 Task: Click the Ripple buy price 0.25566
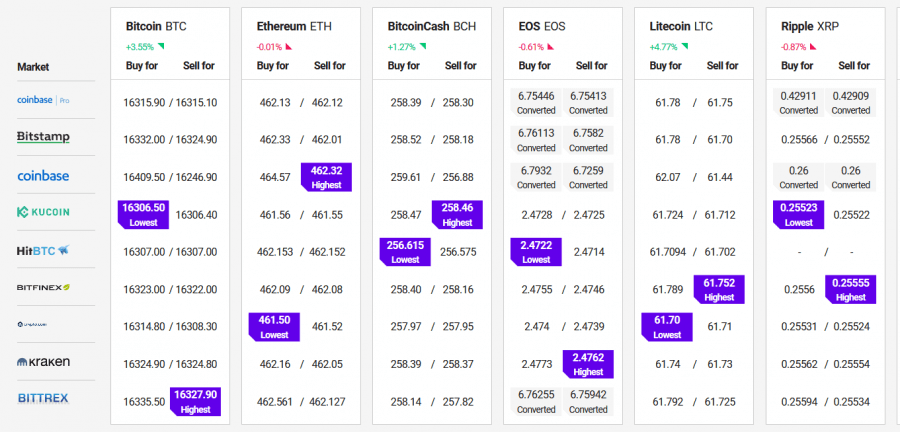click(x=799, y=140)
